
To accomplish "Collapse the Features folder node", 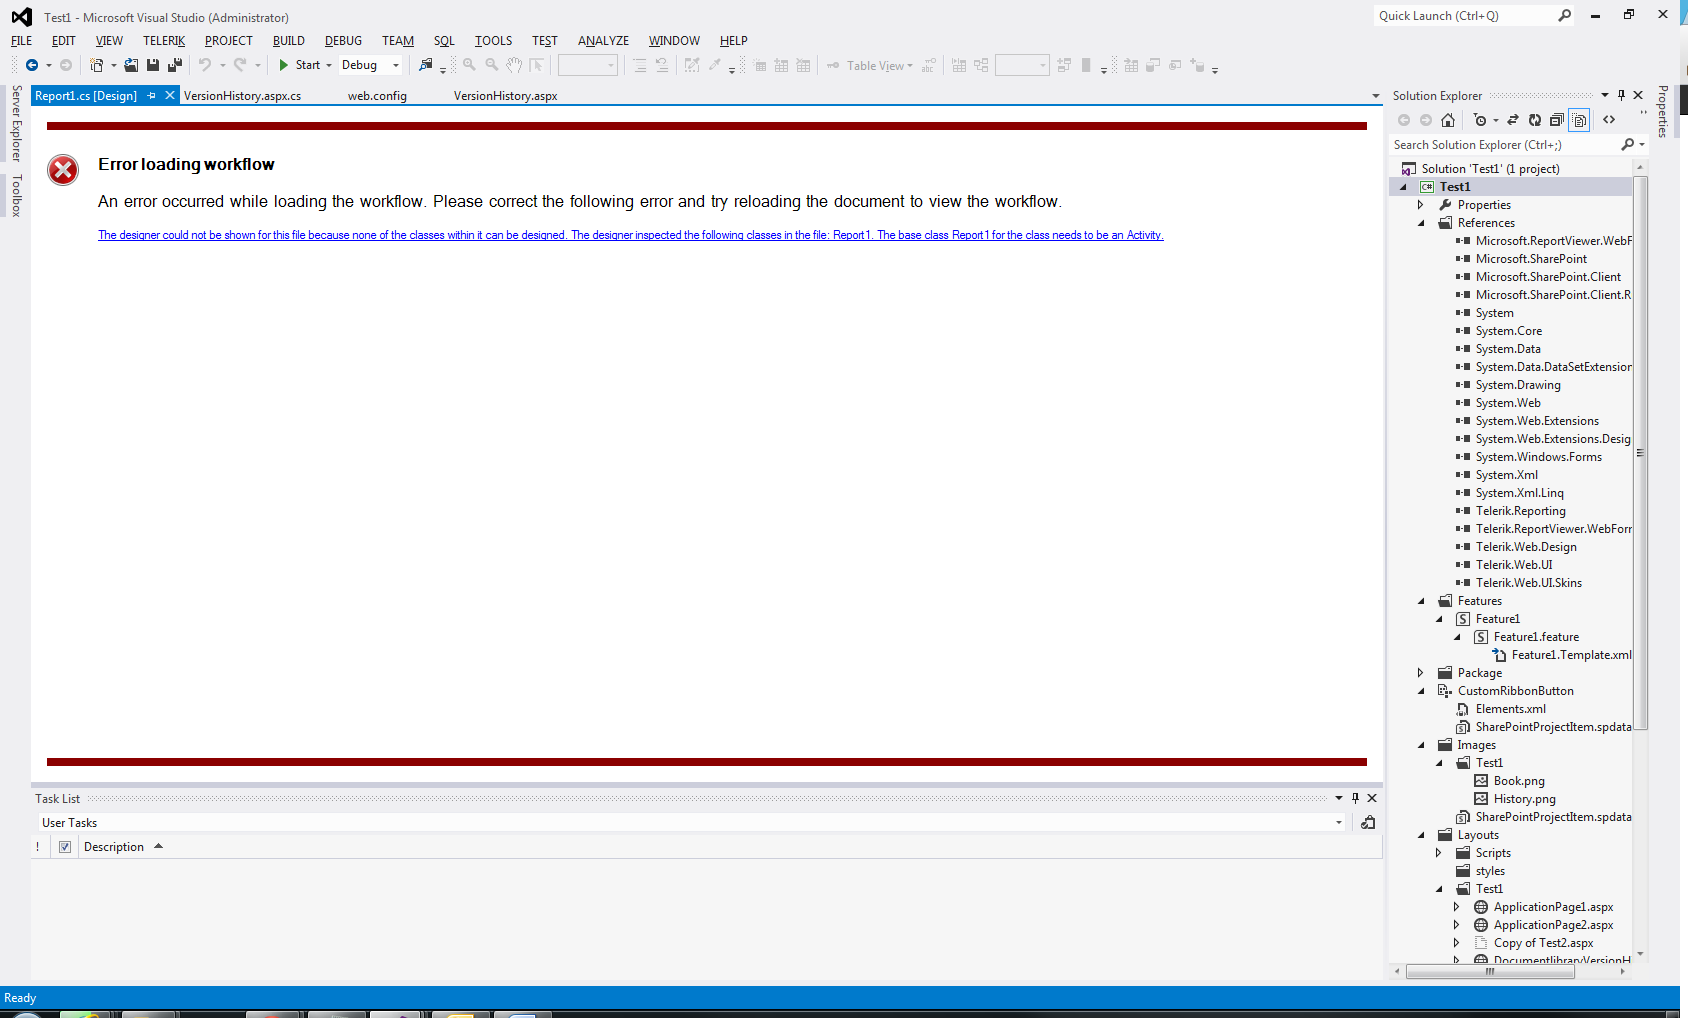I will (1421, 601).
